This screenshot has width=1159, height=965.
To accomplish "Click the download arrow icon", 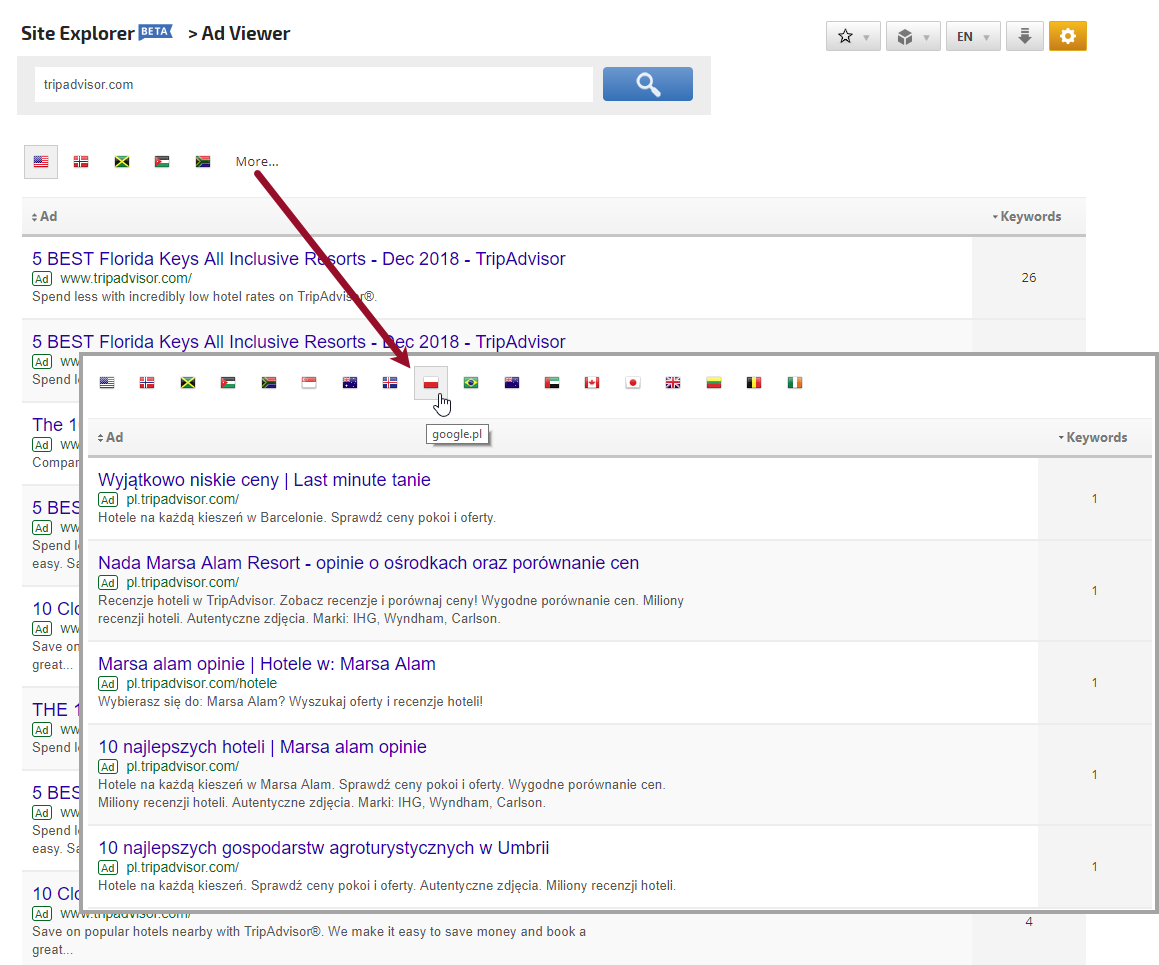I will point(1024,36).
